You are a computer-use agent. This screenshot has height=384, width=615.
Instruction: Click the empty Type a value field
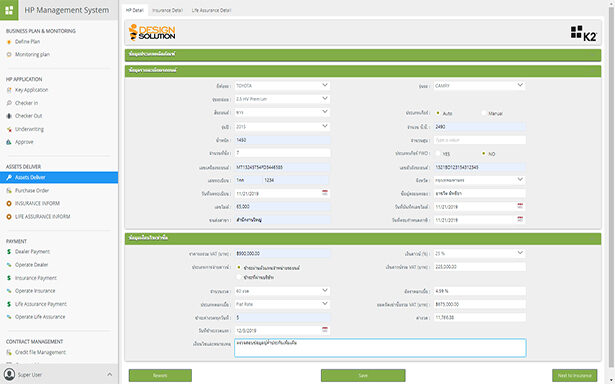479,140
